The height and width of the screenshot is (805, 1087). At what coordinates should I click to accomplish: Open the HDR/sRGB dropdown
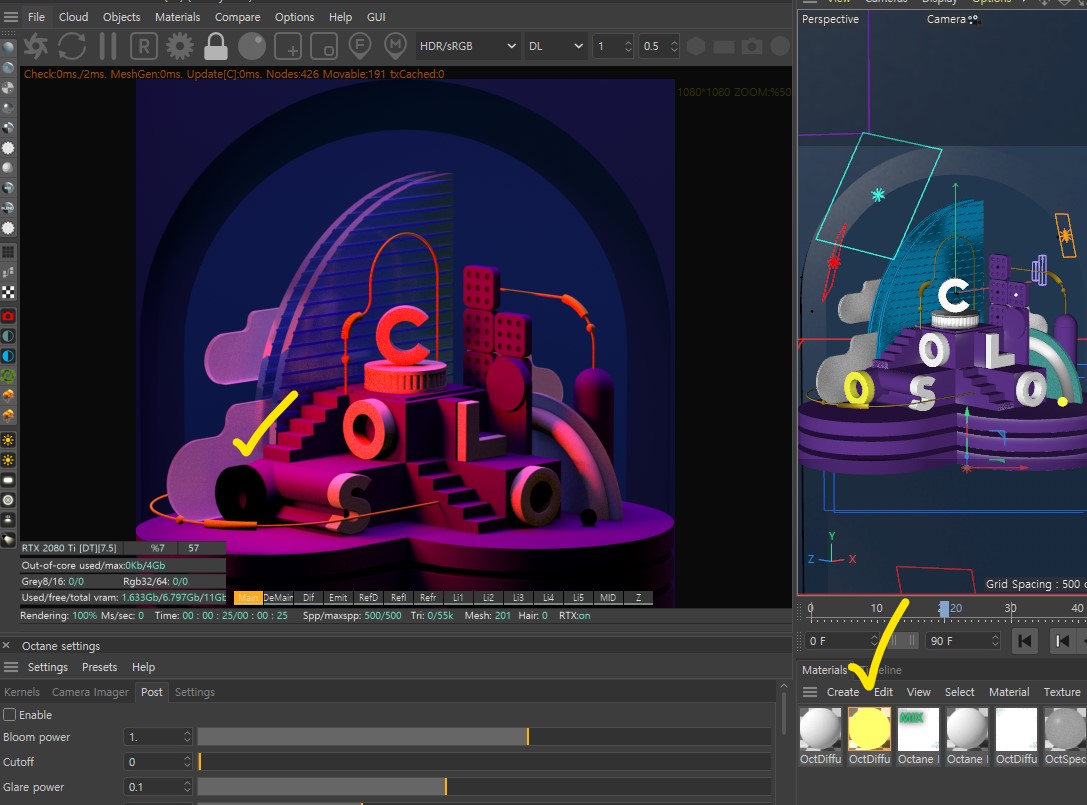(467, 46)
